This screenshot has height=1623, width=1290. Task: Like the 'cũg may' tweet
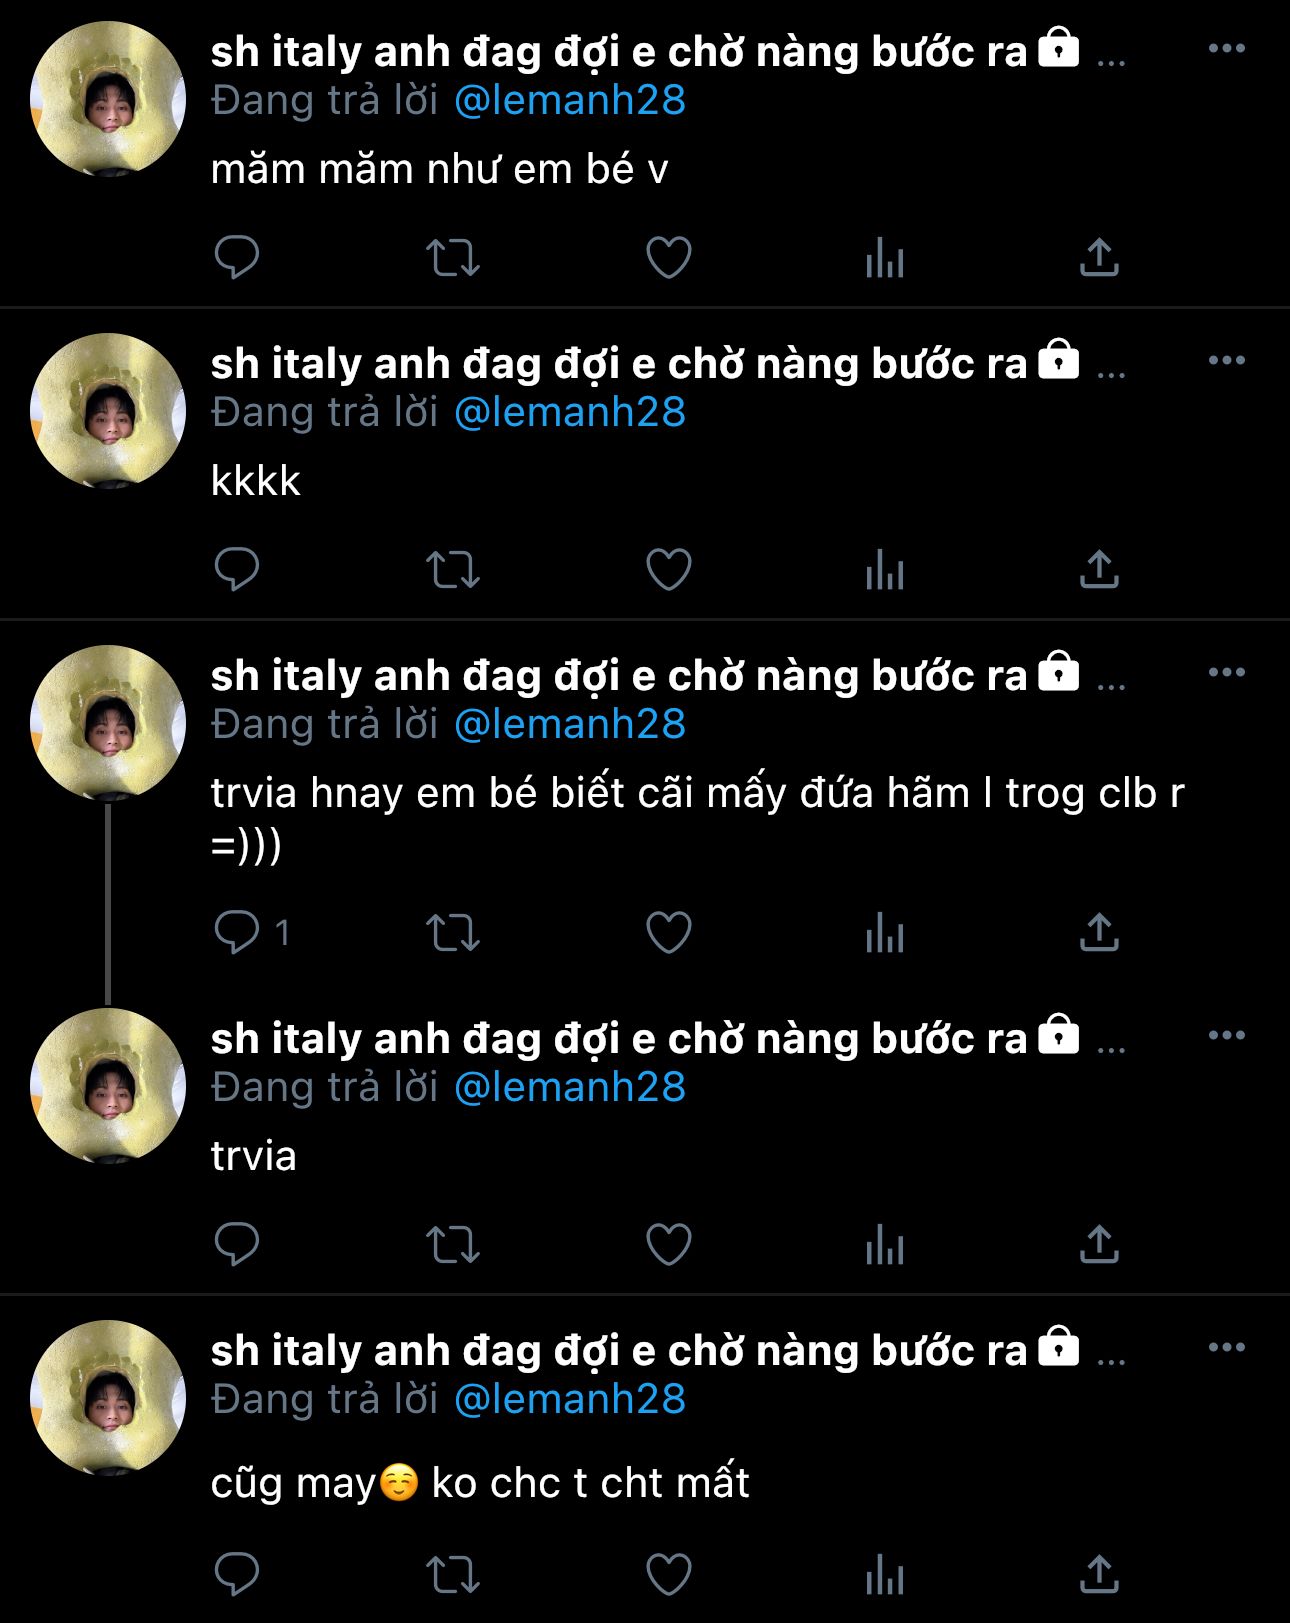669,1575
